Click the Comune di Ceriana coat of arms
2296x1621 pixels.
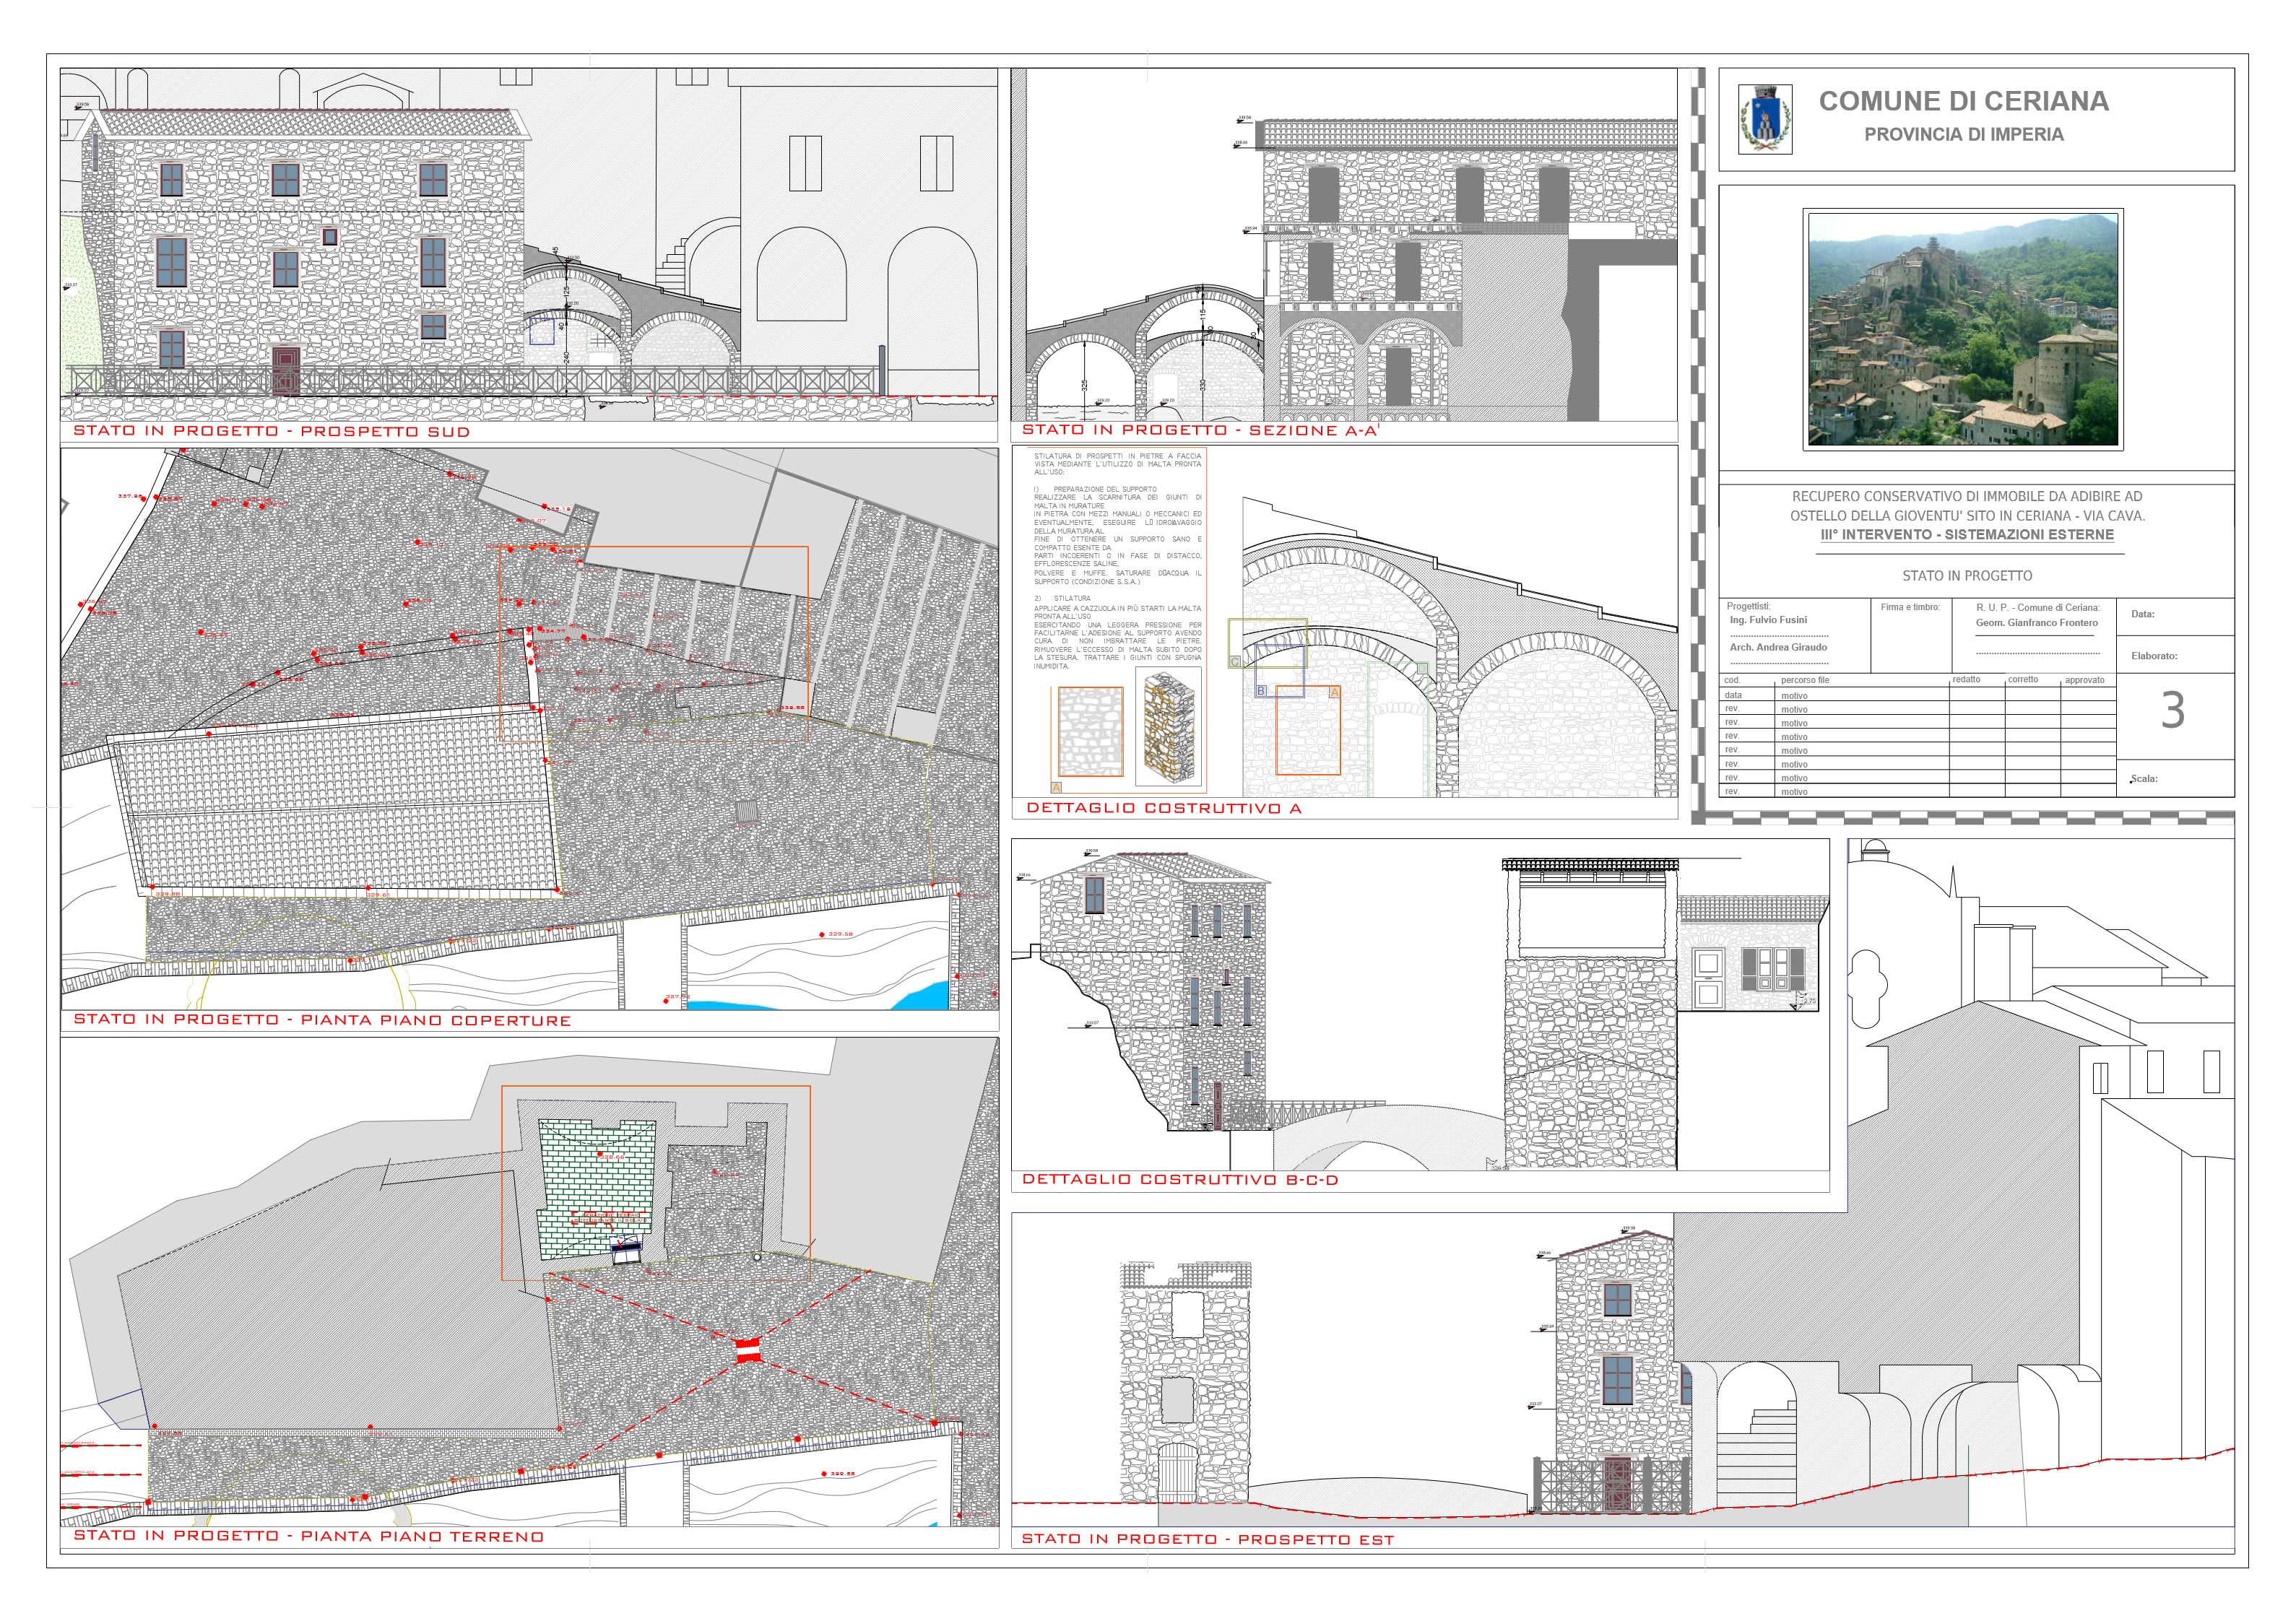(1765, 119)
